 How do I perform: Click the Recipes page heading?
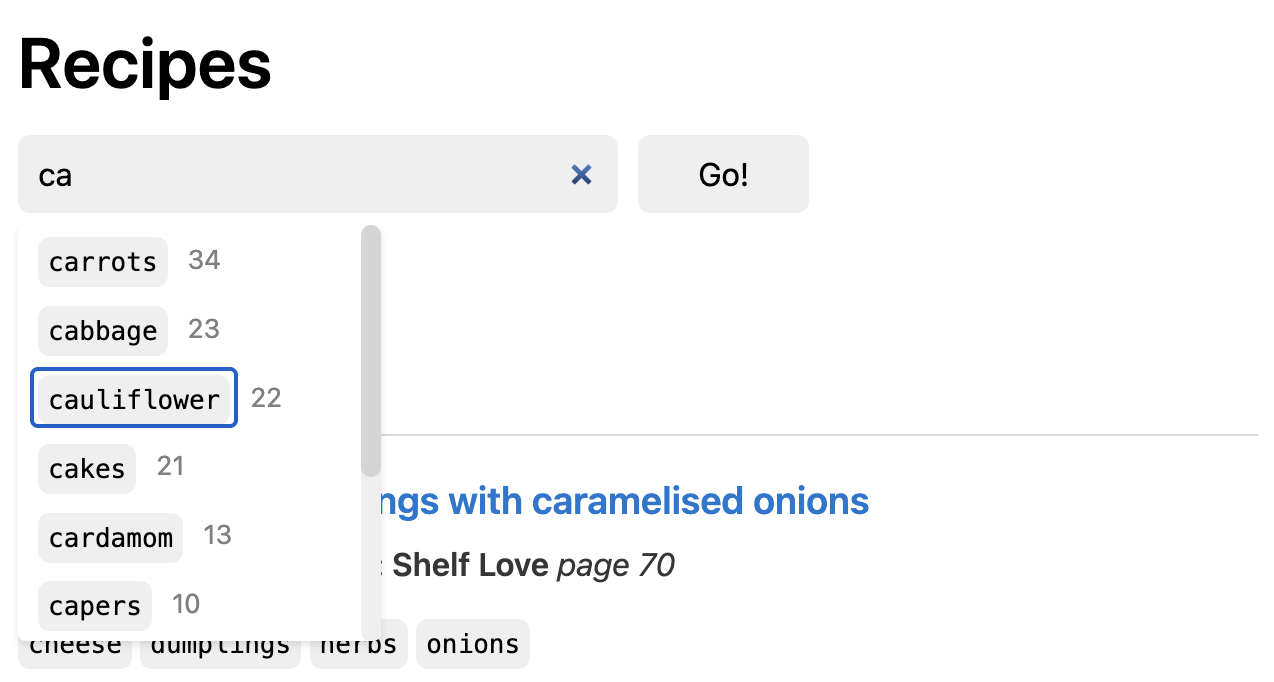tap(144, 64)
